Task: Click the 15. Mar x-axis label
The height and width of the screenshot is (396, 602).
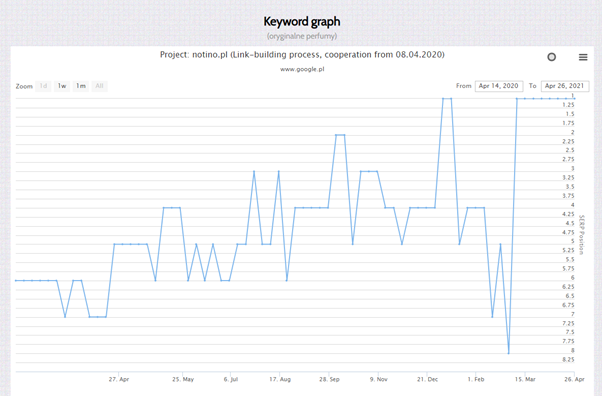Action: 525,379
